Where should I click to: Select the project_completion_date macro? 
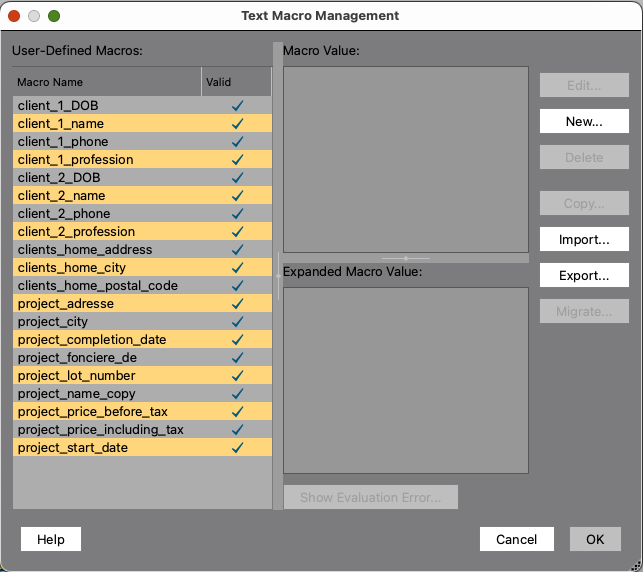[x=142, y=340]
